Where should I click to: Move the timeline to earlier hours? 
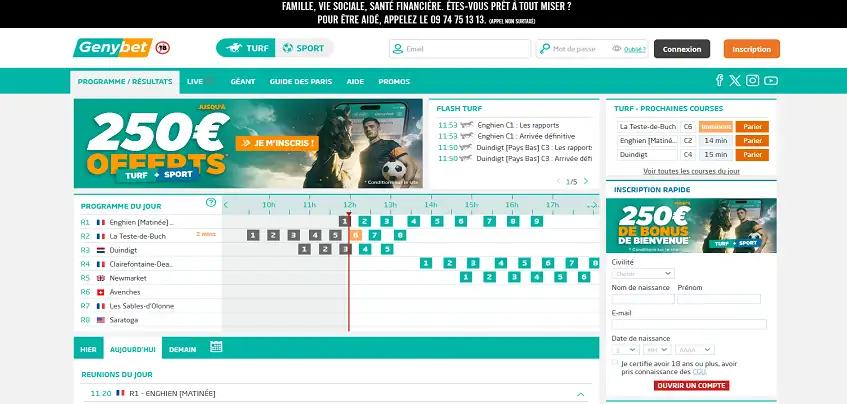tap(226, 205)
